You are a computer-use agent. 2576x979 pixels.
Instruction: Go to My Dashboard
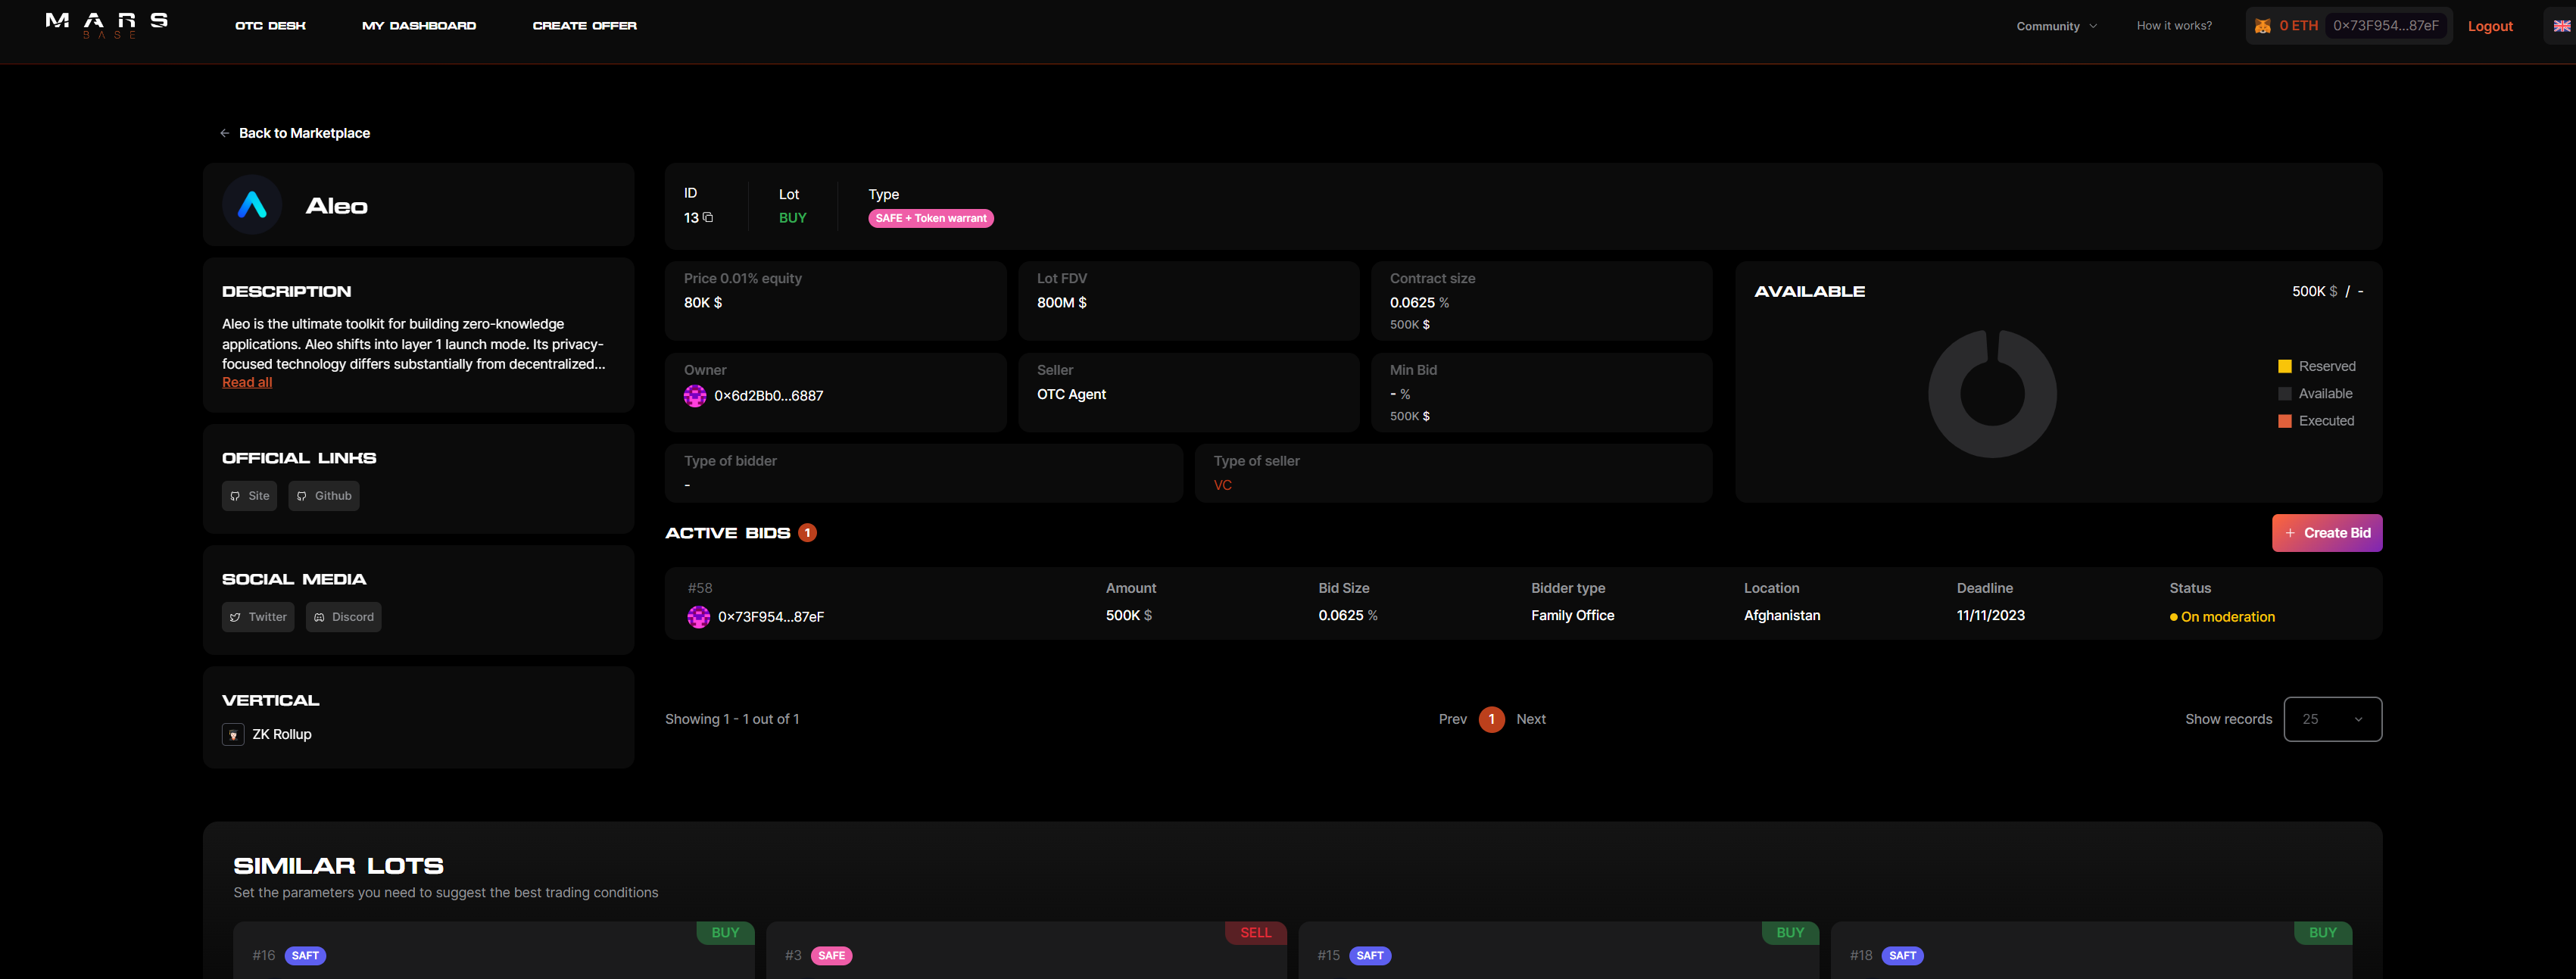pos(419,26)
